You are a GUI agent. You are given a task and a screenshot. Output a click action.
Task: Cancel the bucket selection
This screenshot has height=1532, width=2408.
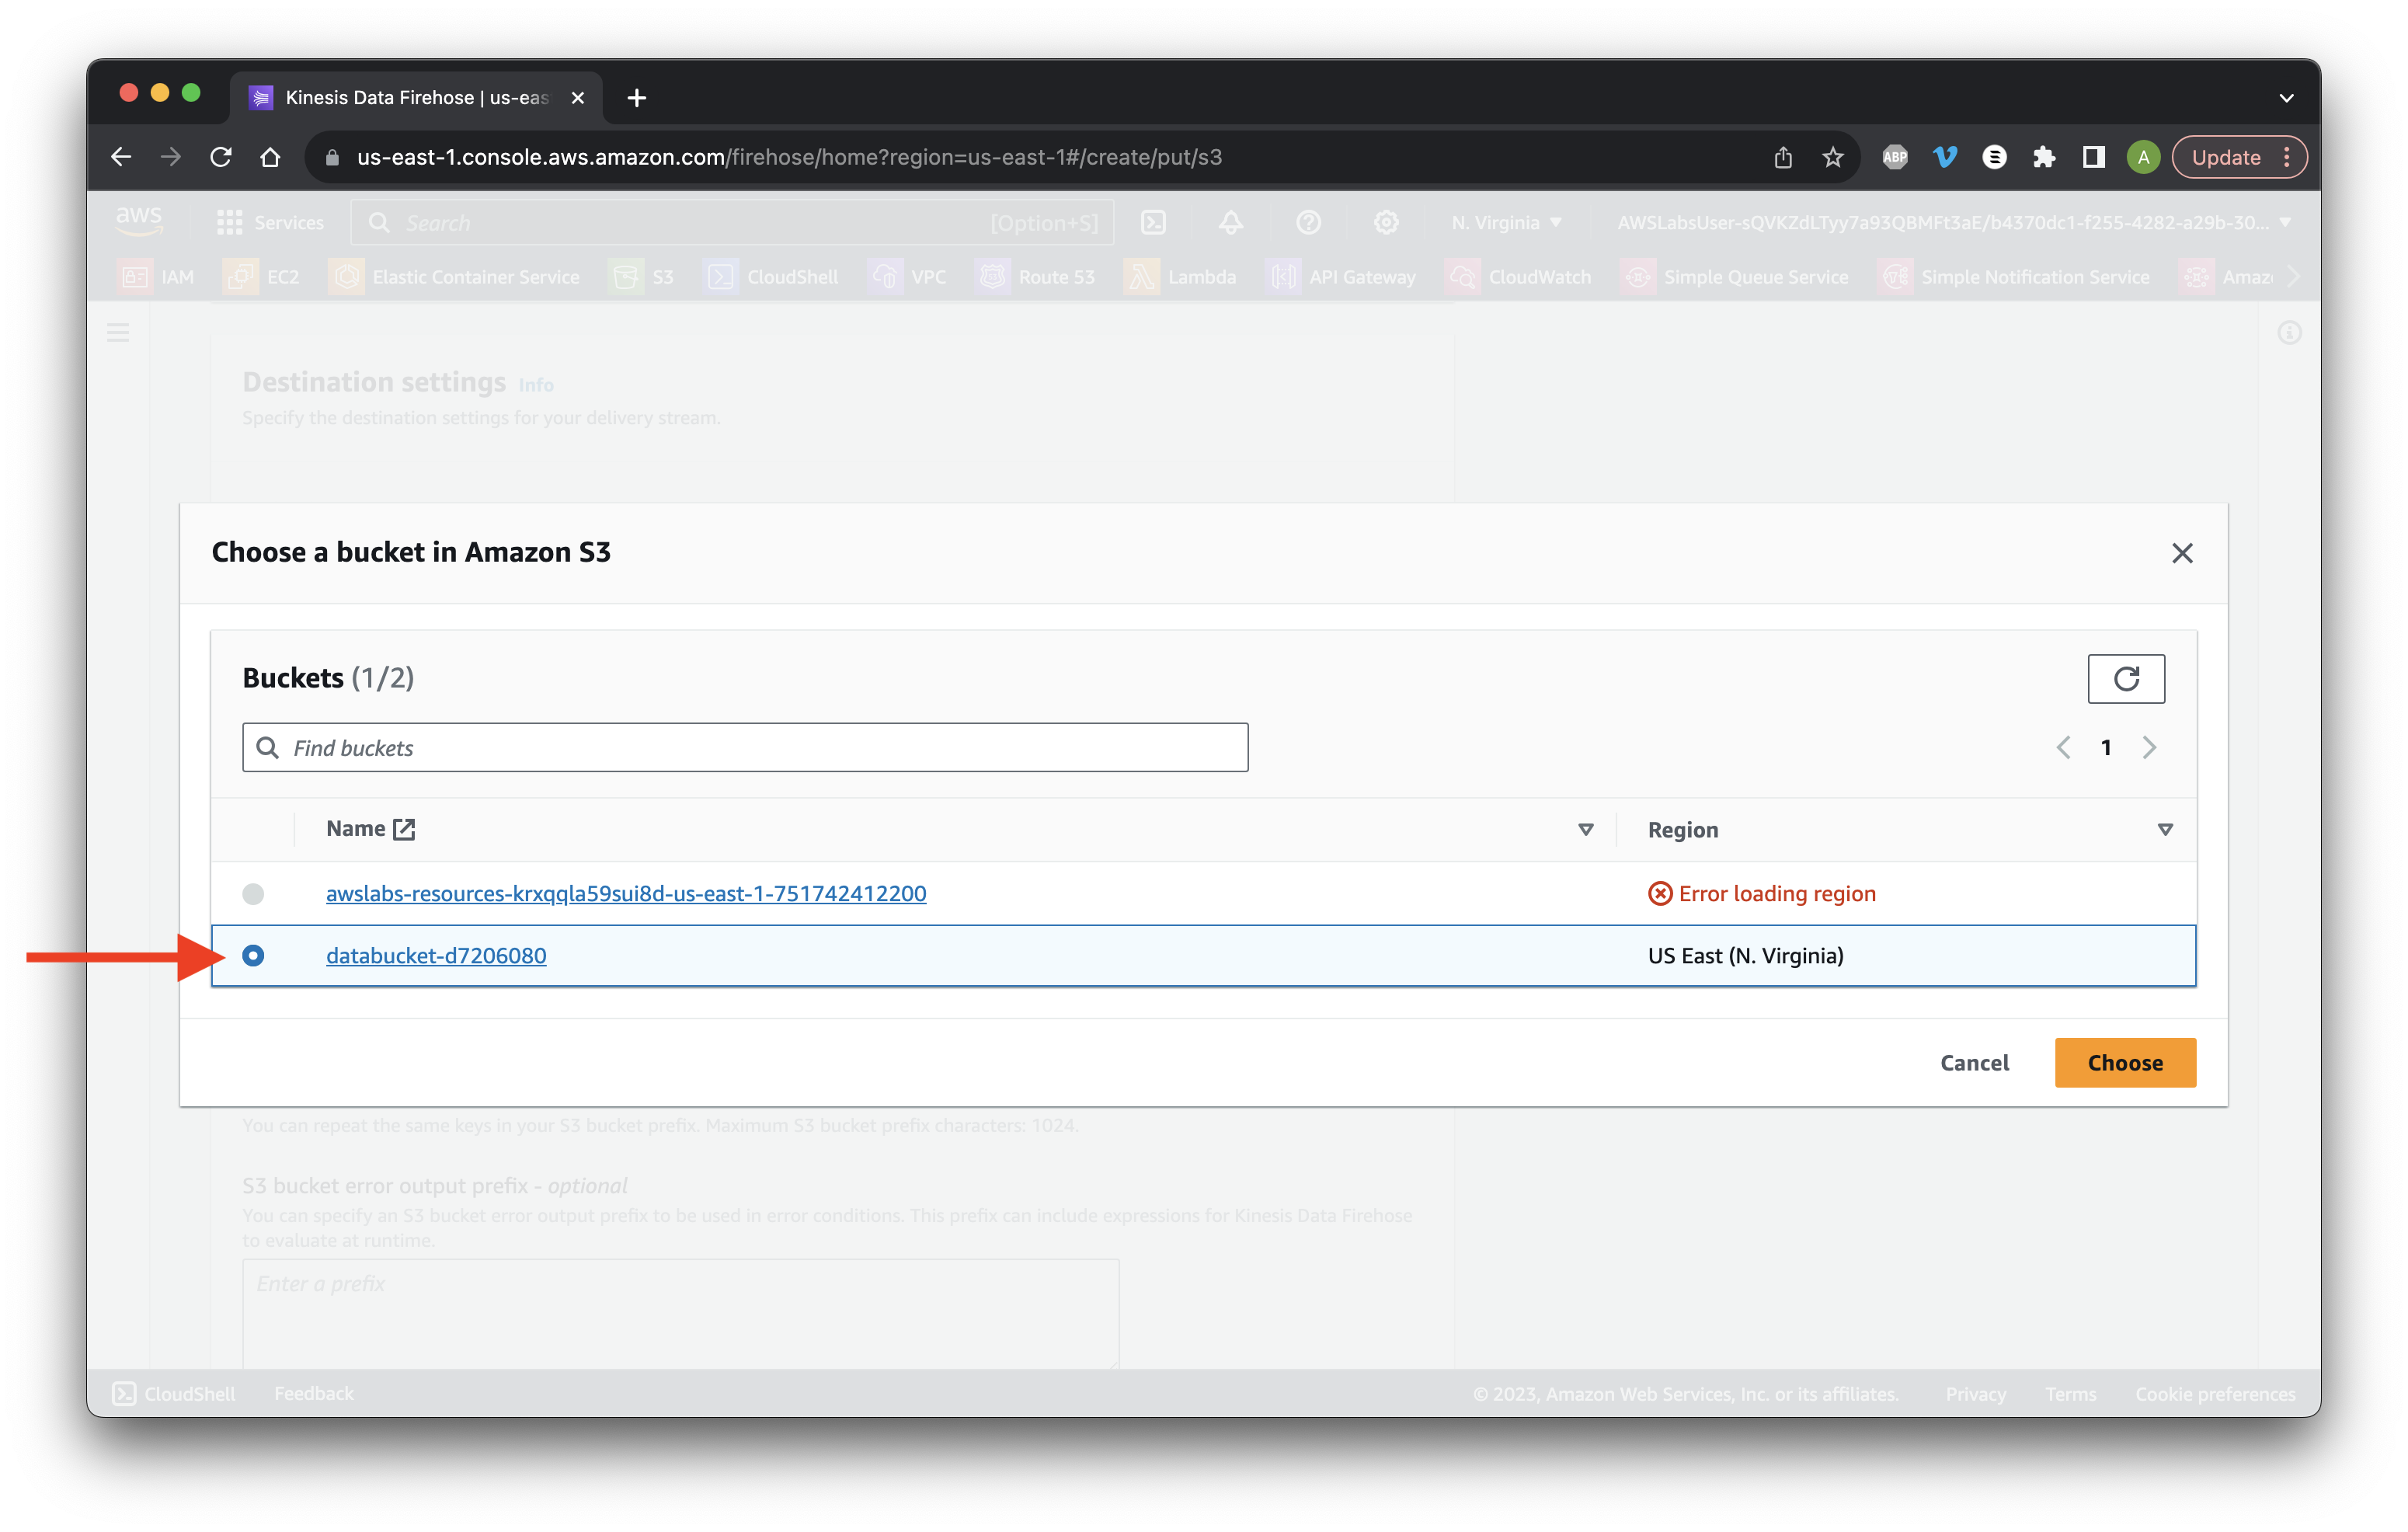click(x=1974, y=1062)
